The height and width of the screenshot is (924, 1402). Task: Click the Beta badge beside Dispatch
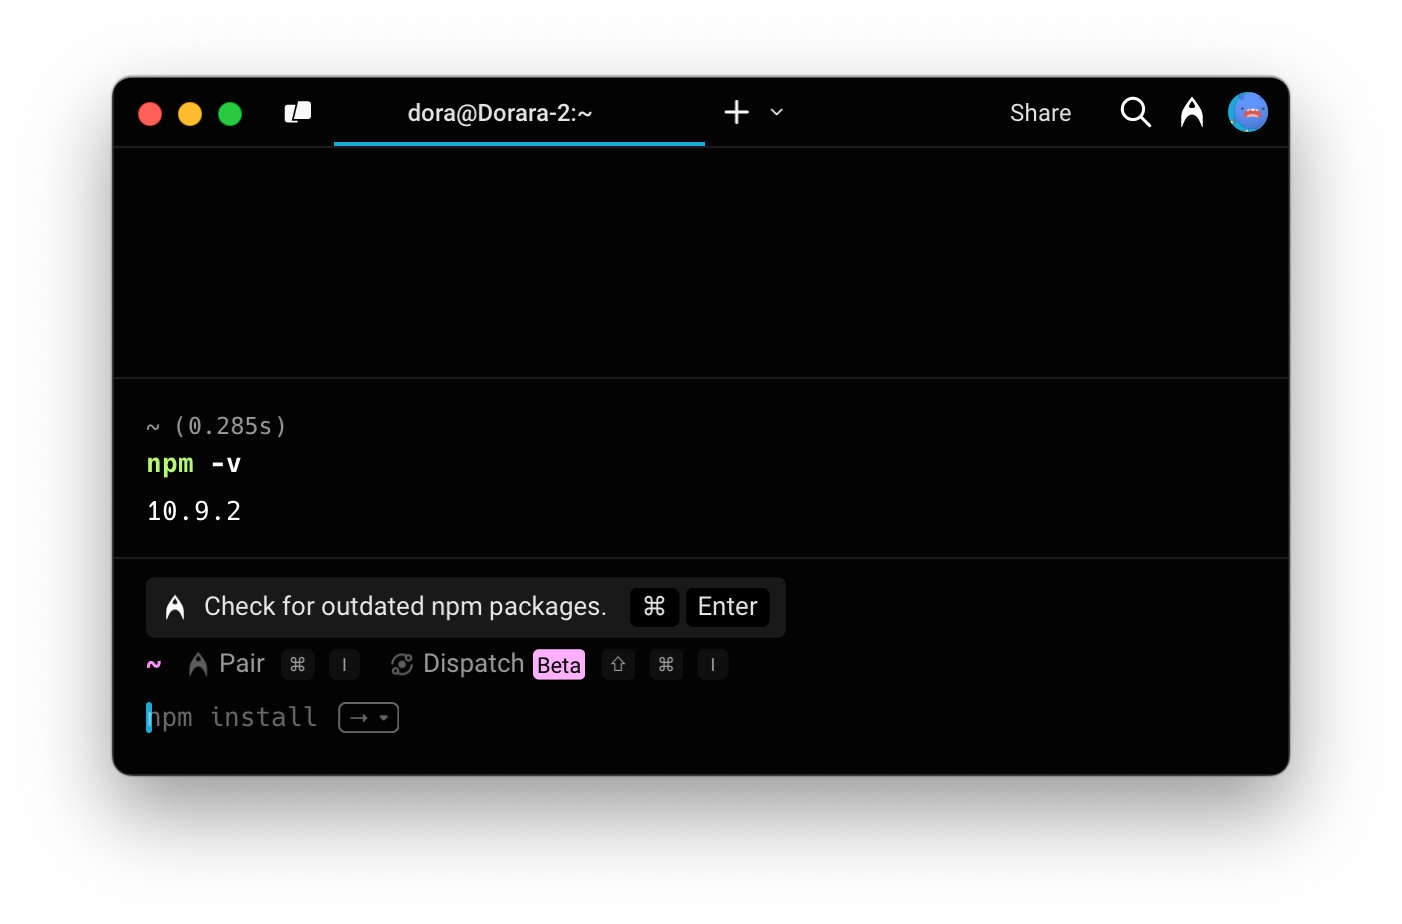coord(559,665)
